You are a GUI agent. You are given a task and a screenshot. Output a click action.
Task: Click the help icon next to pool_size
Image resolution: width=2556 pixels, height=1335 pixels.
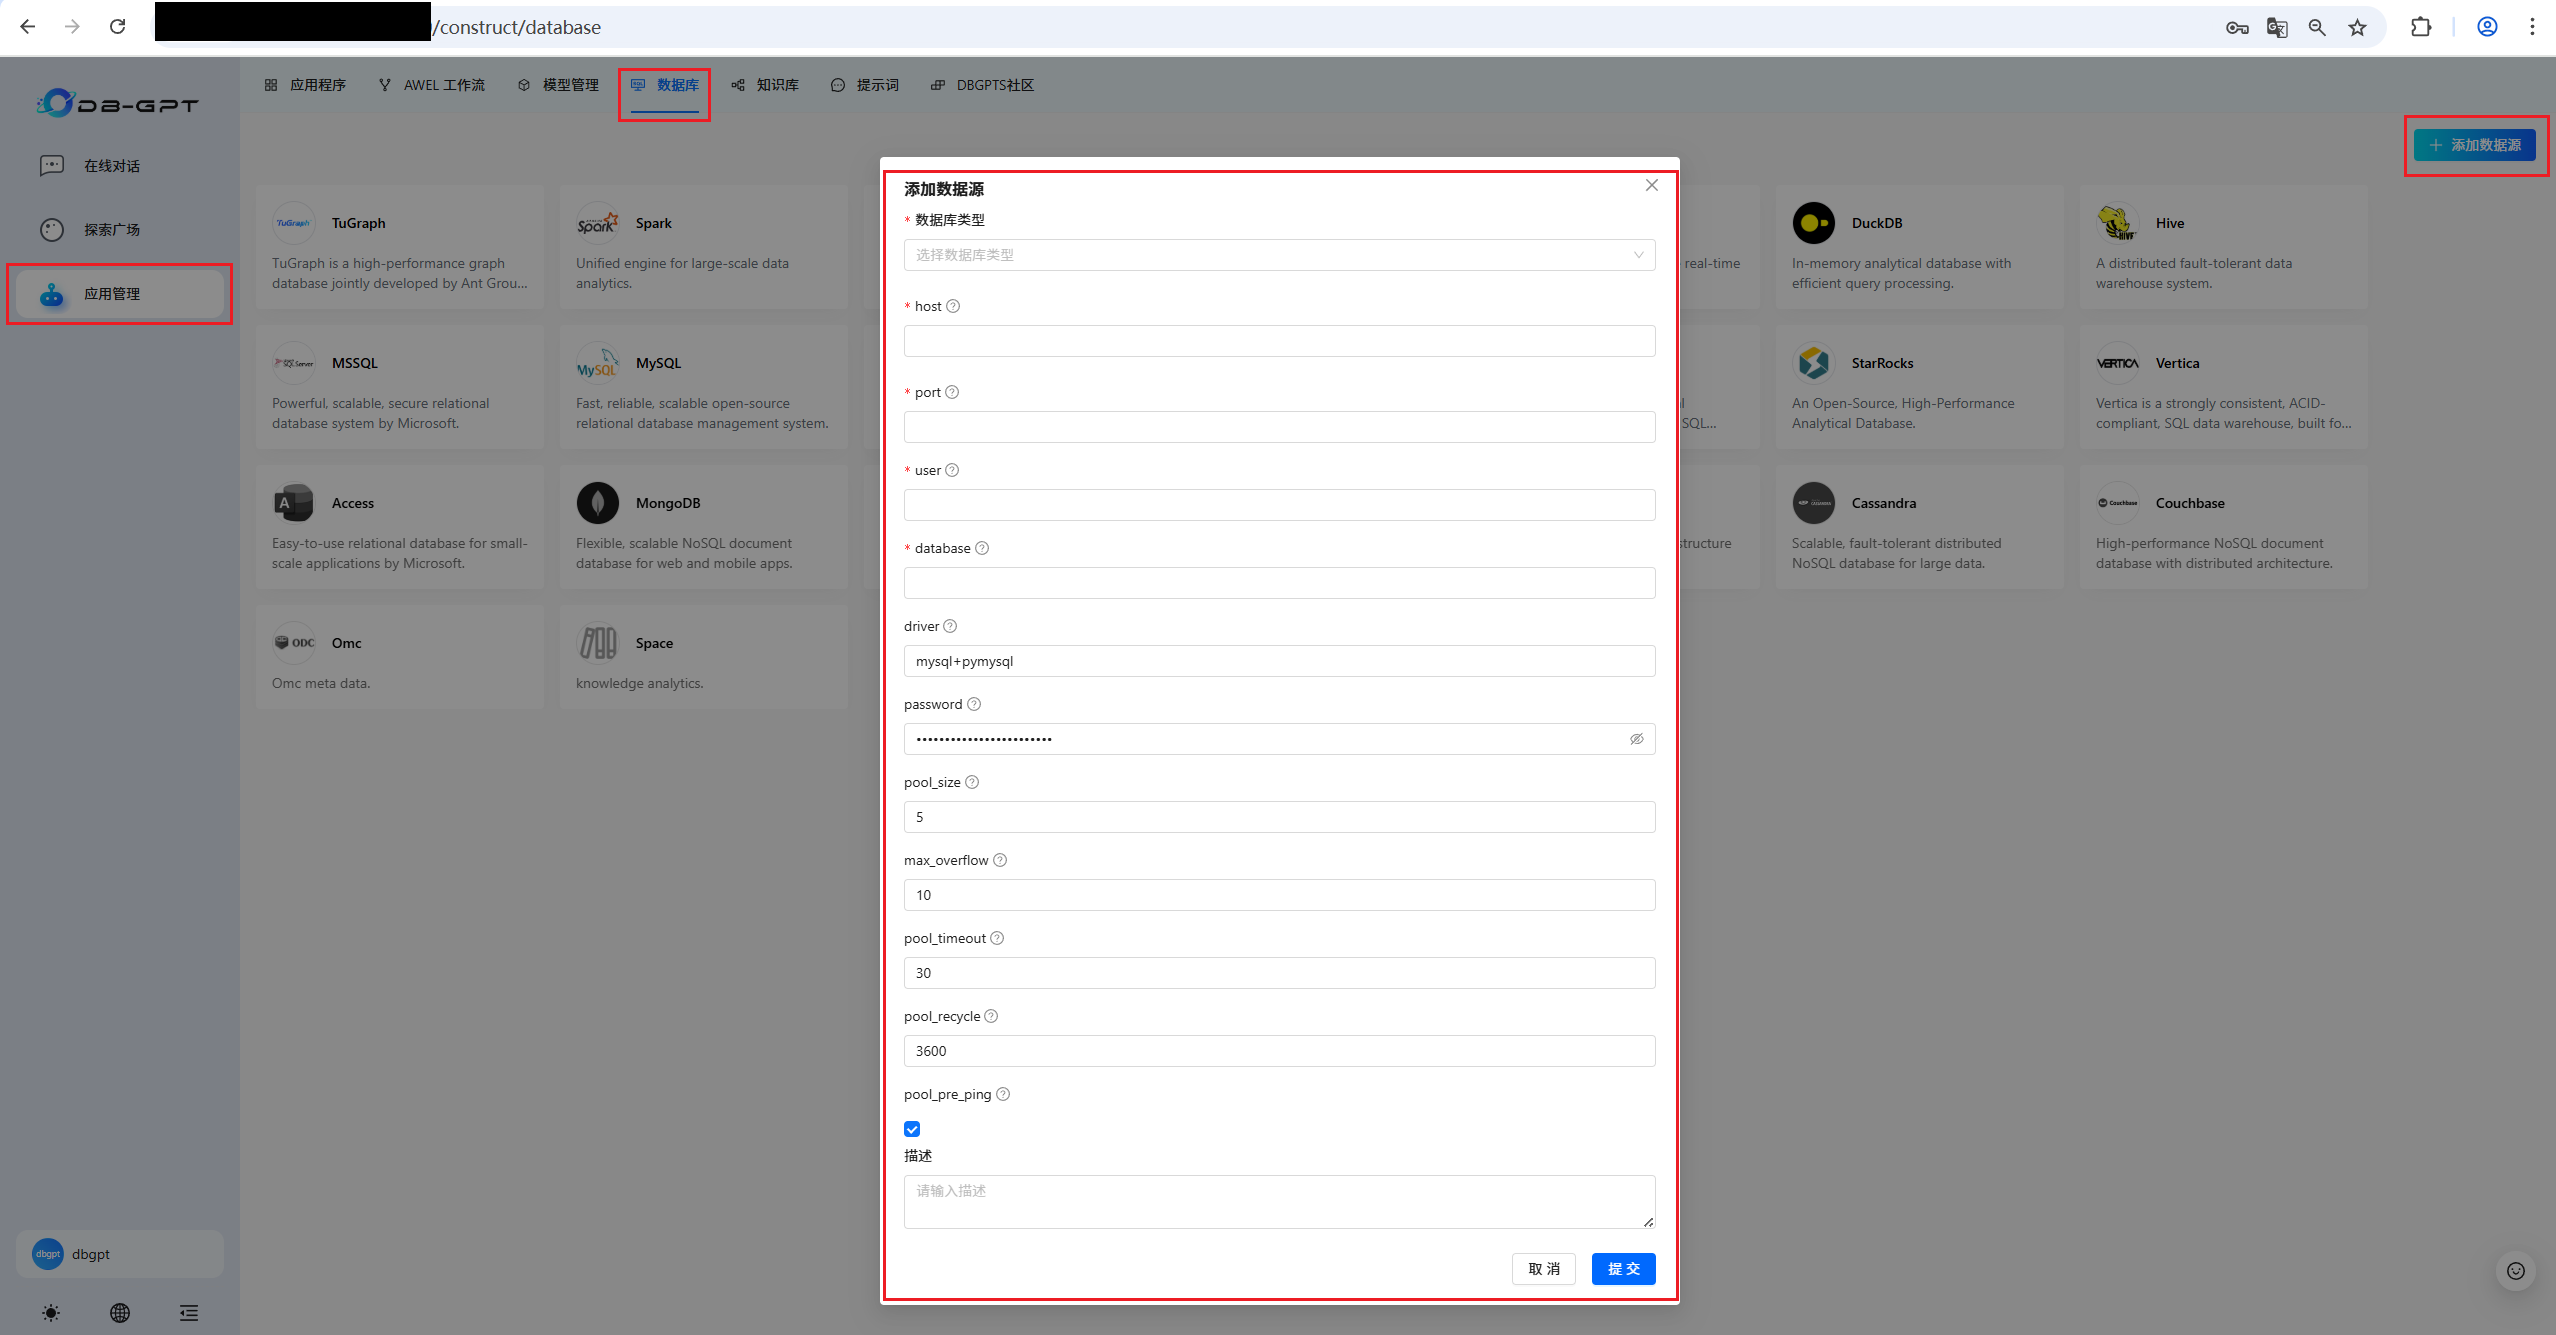coord(972,782)
